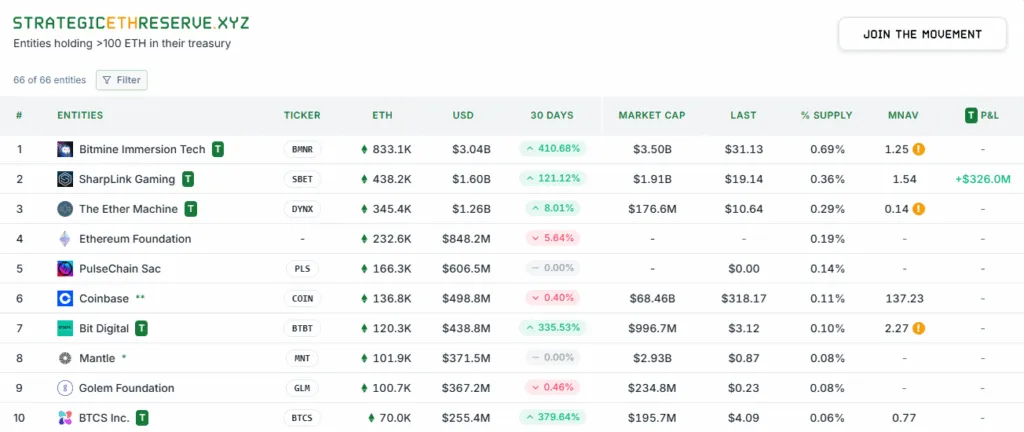Open the Golem Foundation entity name

click(x=127, y=388)
